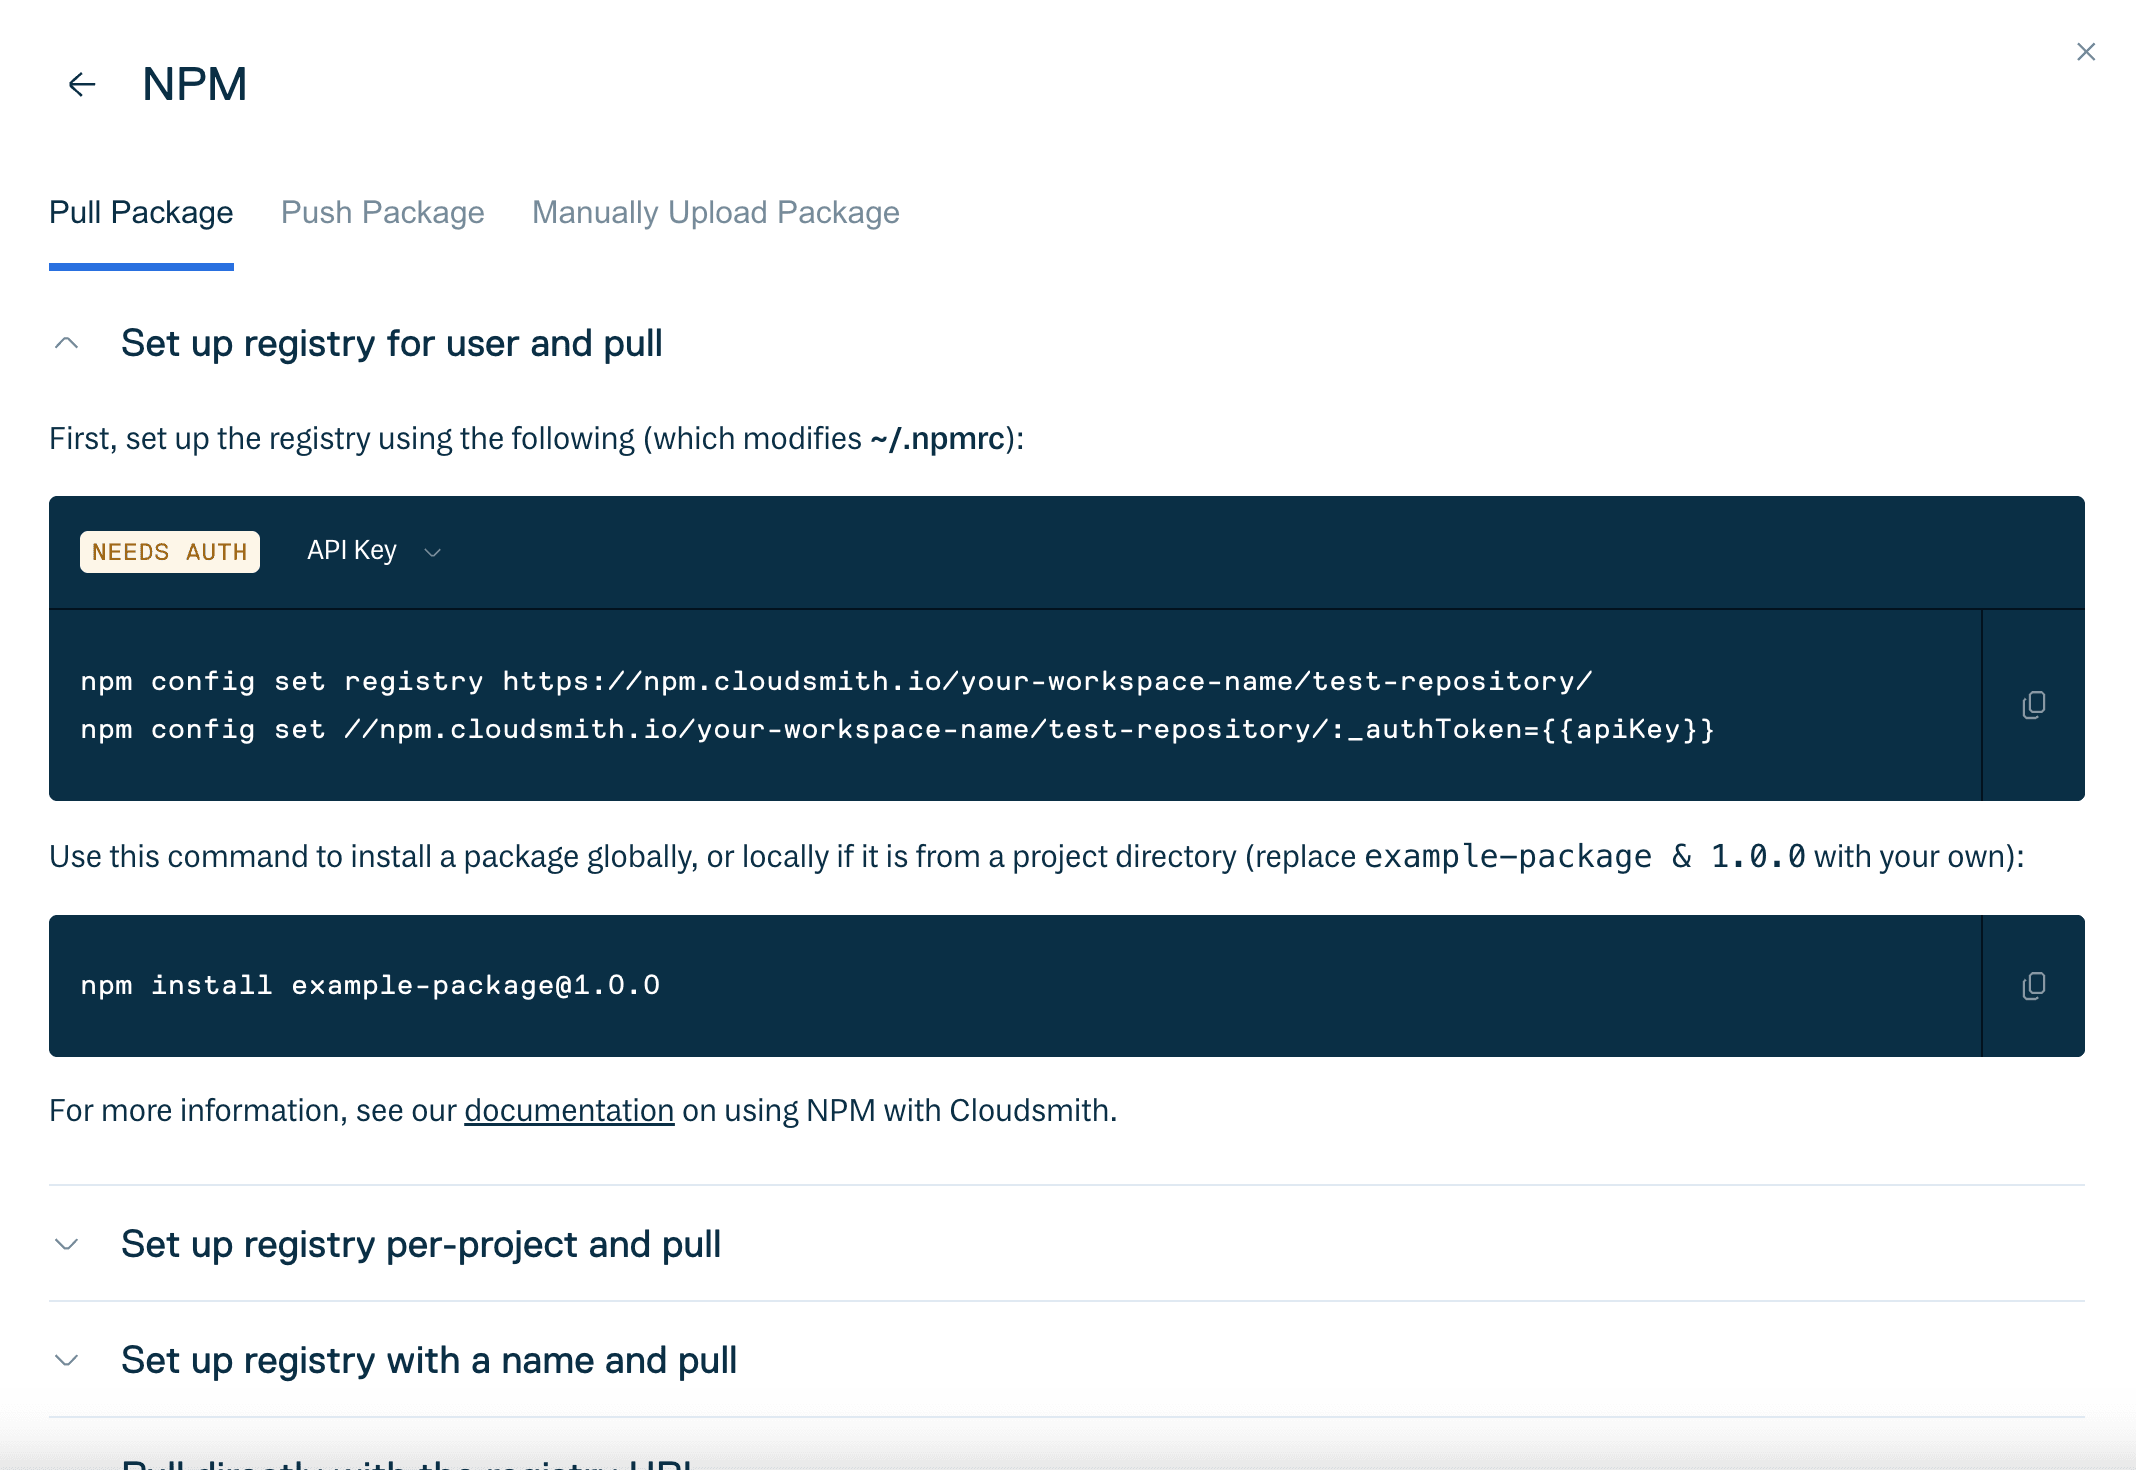This screenshot has height=1470, width=2136.
Task: Copy the npm config registry commands
Action: pos(2033,705)
